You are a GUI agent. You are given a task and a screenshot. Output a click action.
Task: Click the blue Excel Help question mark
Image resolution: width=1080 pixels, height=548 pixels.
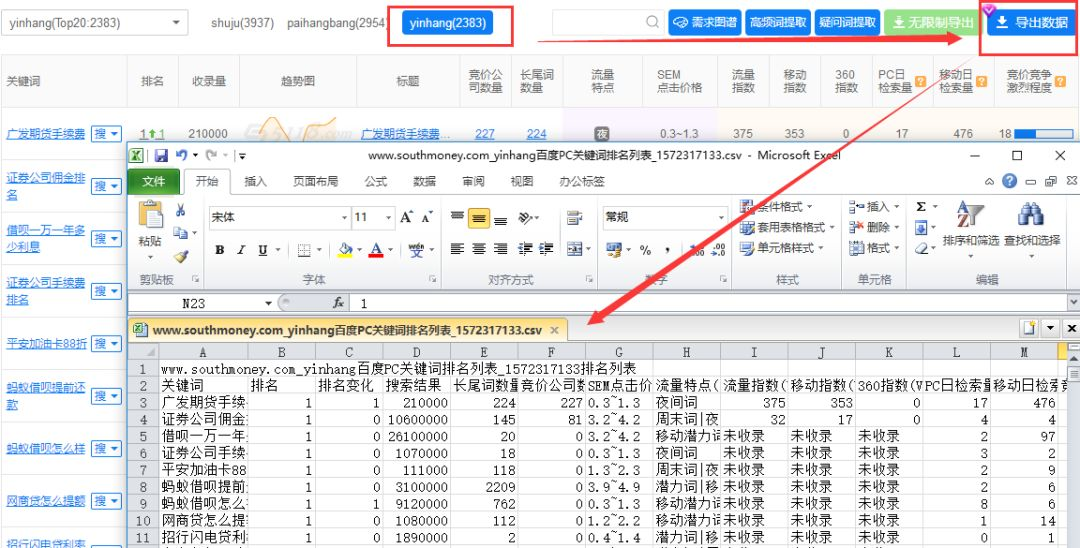click(x=1010, y=181)
